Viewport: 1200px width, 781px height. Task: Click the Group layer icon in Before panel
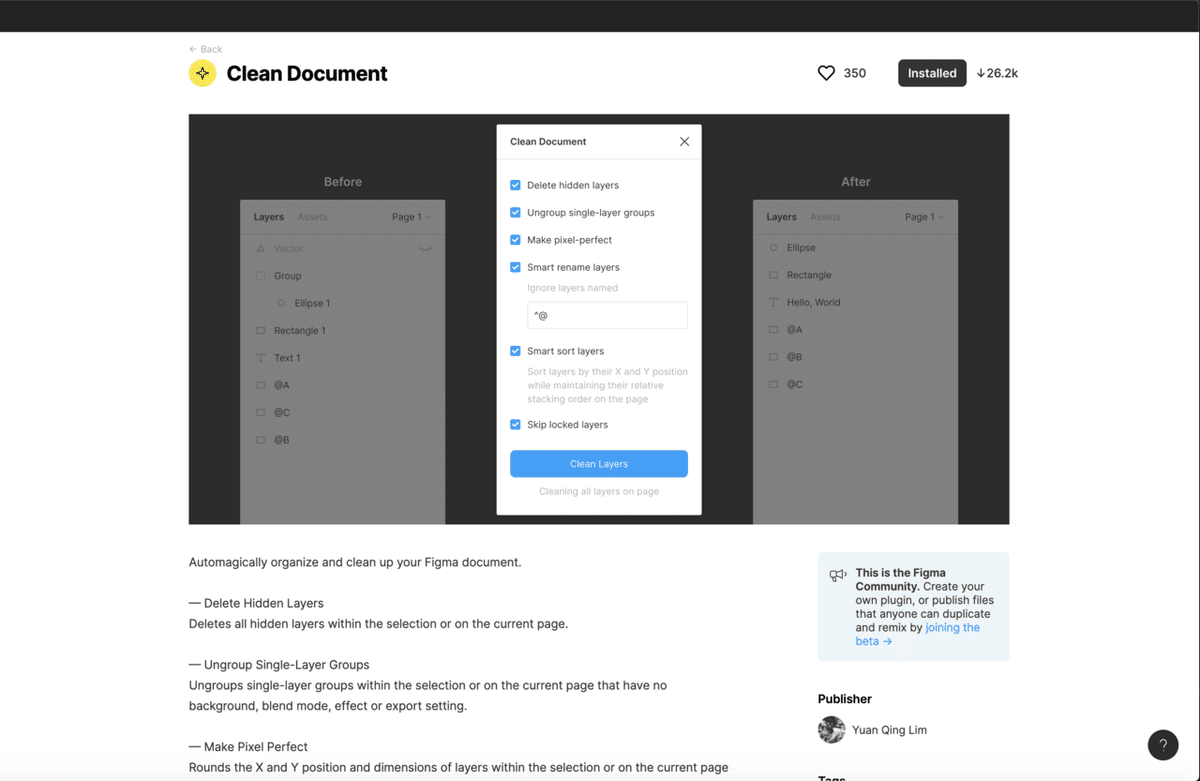click(261, 276)
